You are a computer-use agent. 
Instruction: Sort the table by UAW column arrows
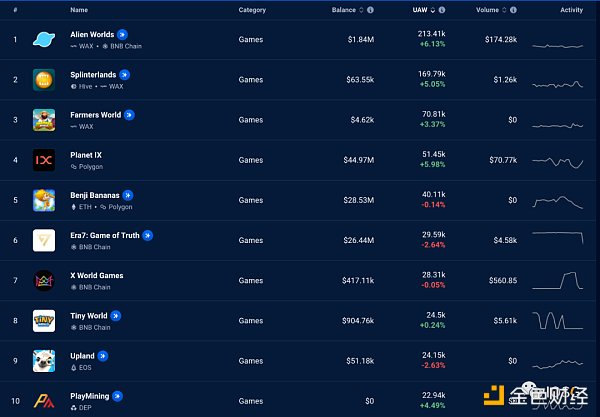[x=432, y=10]
